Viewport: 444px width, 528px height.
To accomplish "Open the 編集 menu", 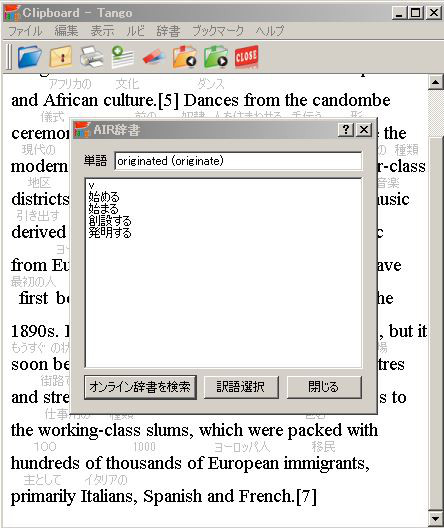I will 66,31.
